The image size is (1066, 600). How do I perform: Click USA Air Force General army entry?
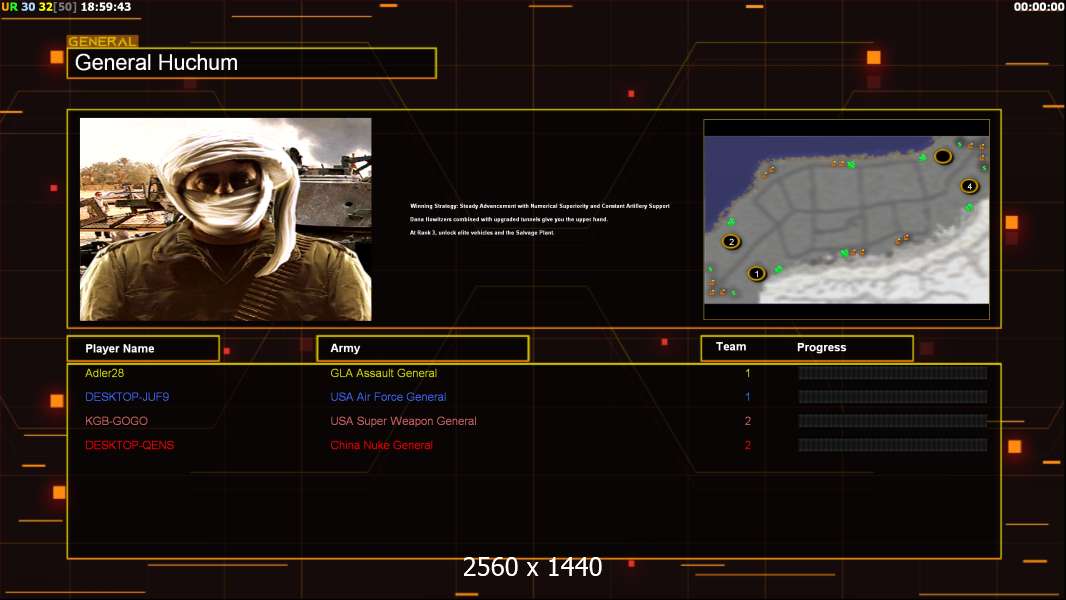click(x=388, y=397)
